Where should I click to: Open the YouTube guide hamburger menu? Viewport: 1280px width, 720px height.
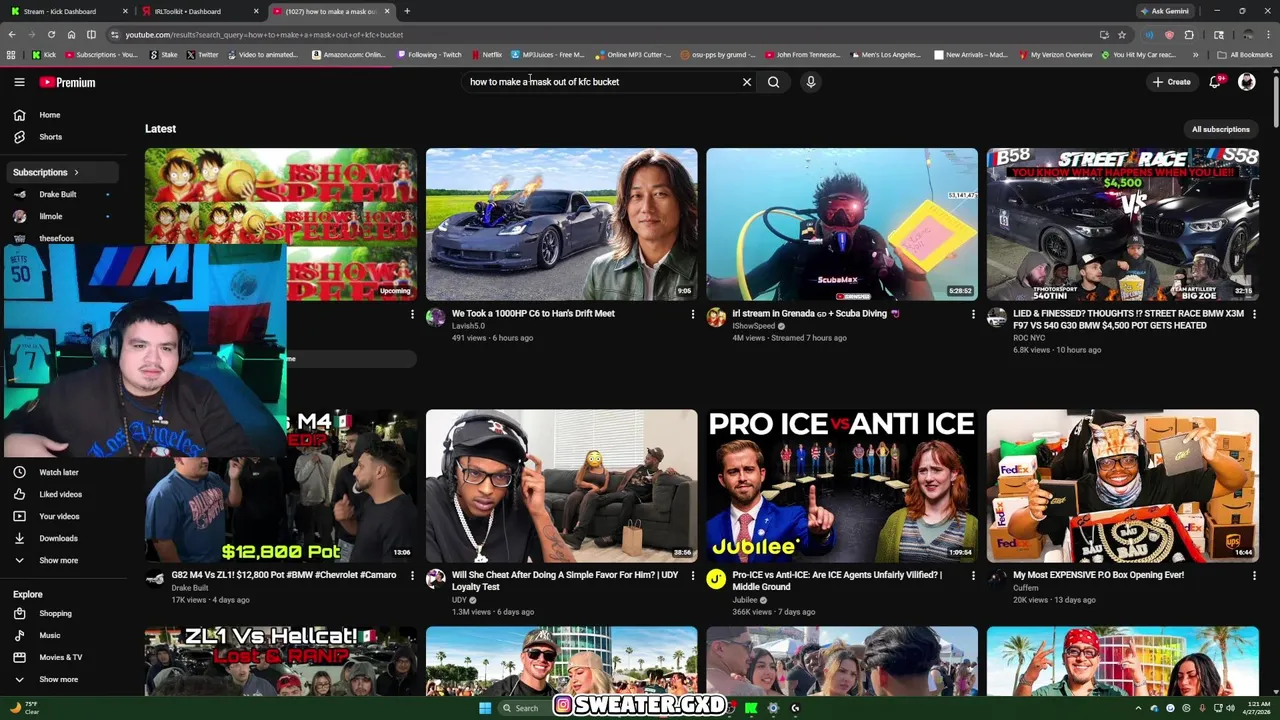tap(19, 82)
